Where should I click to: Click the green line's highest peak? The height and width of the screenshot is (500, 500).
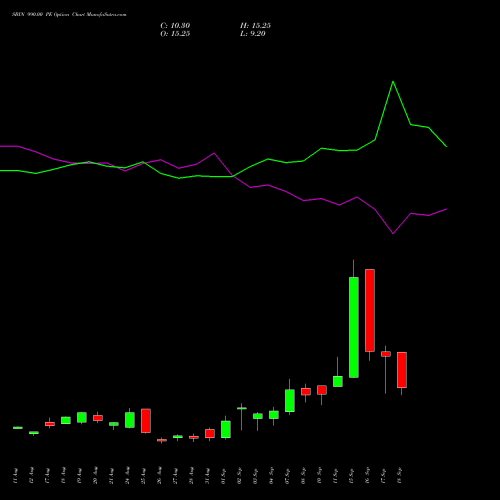click(393, 82)
